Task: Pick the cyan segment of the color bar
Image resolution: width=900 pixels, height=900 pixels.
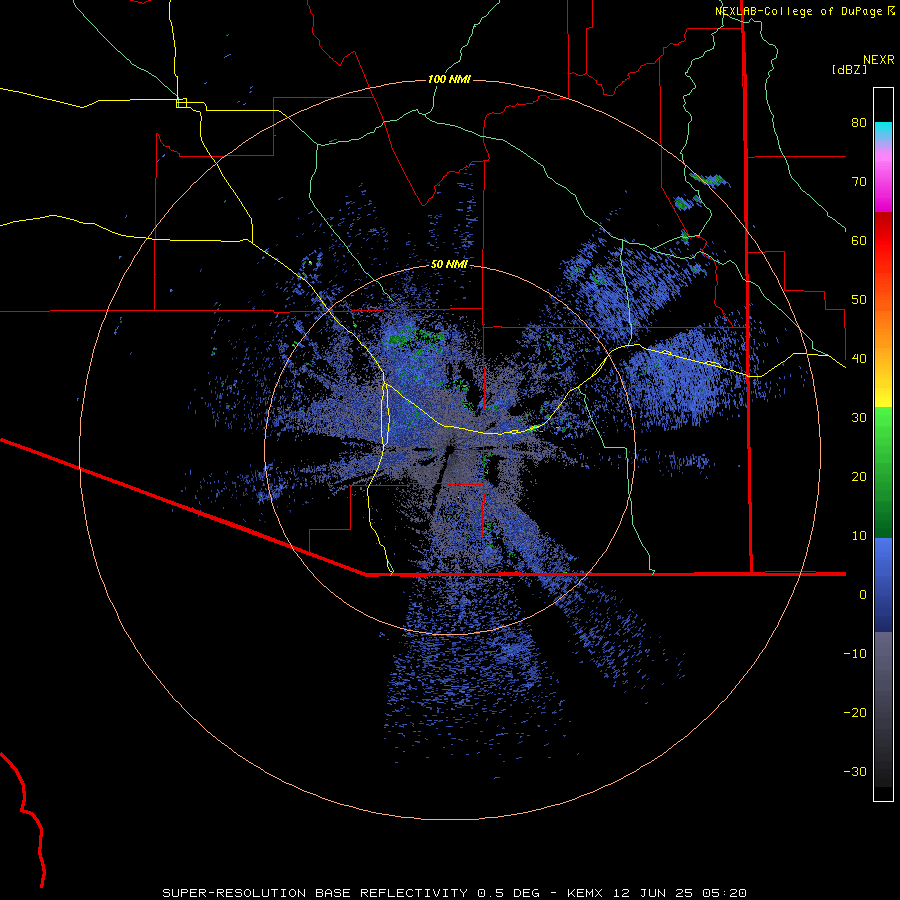Action: (883, 133)
